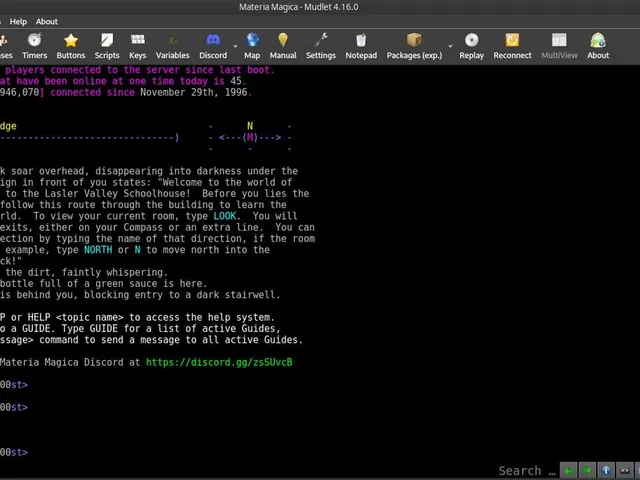Open the Notepad tool
The width and height of the screenshot is (640, 480).
click(361, 46)
